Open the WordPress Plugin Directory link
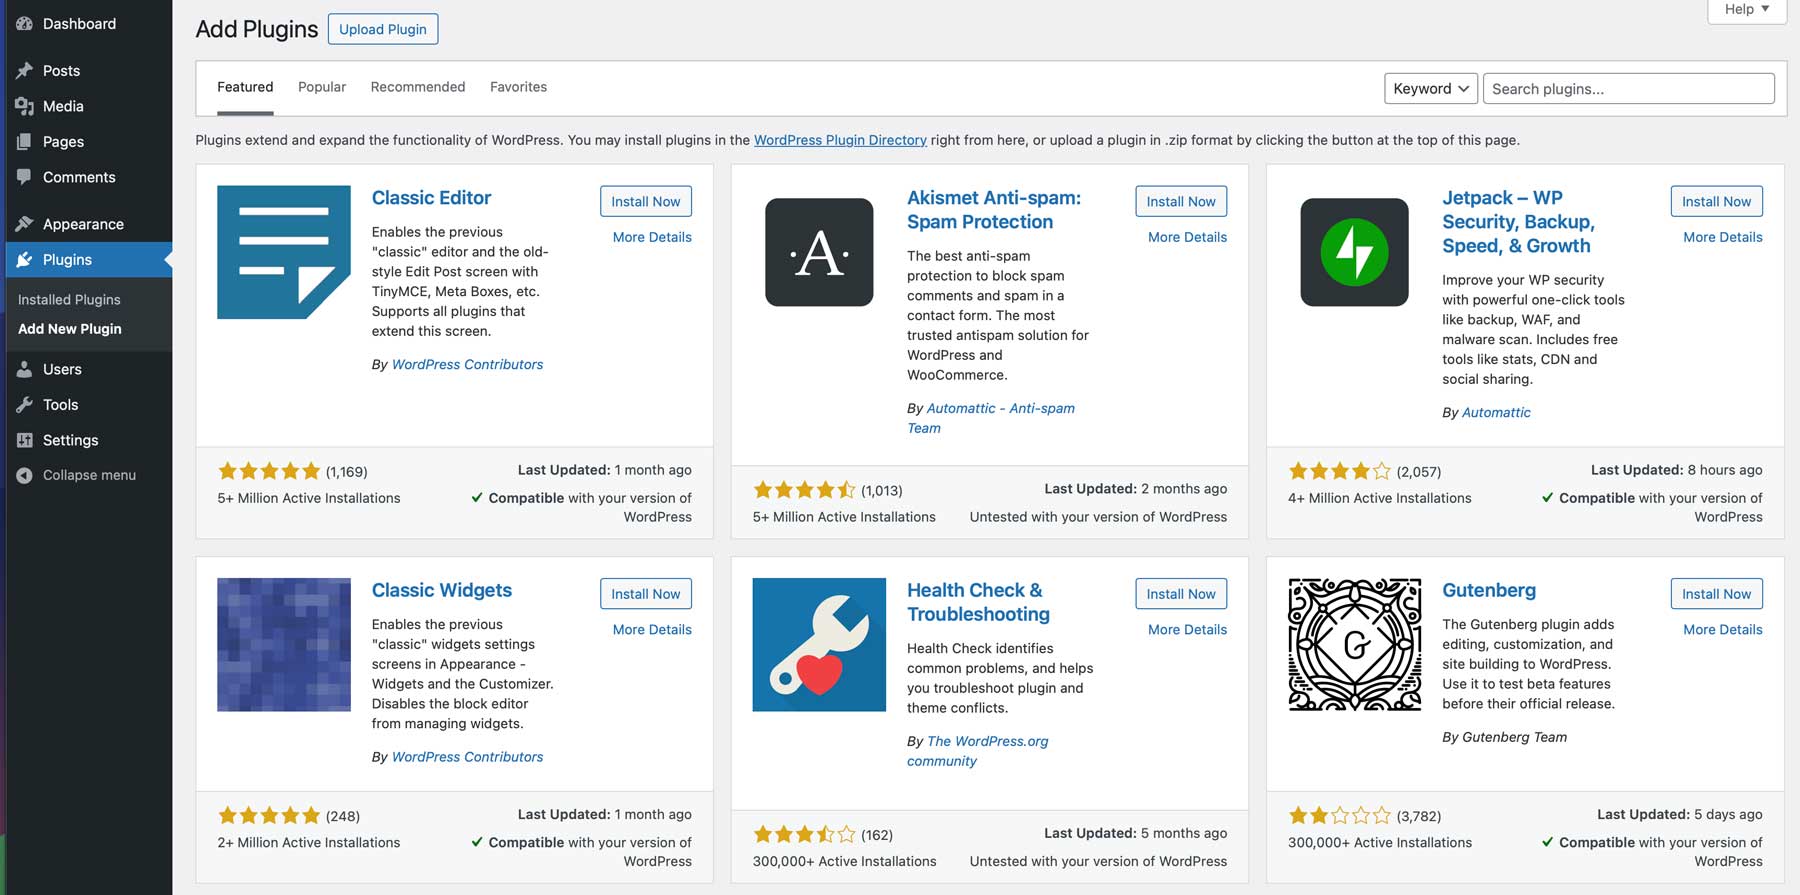This screenshot has width=1800, height=895. coord(840,140)
